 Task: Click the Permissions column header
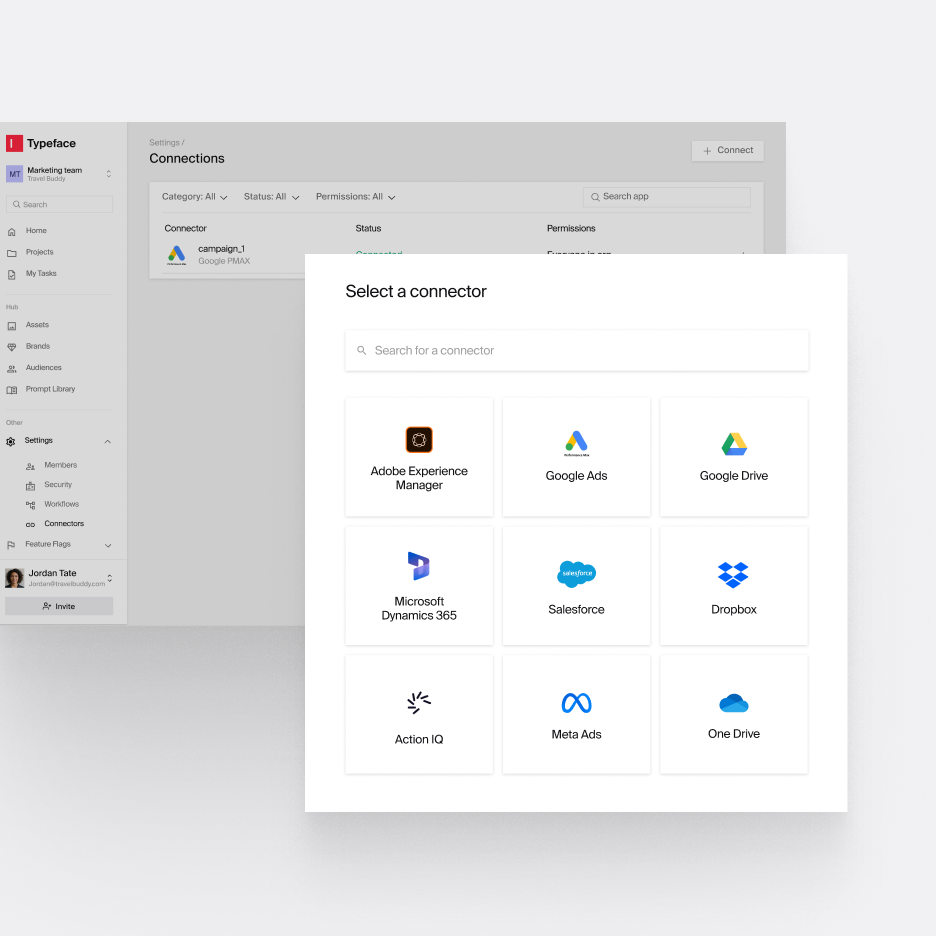tap(571, 229)
